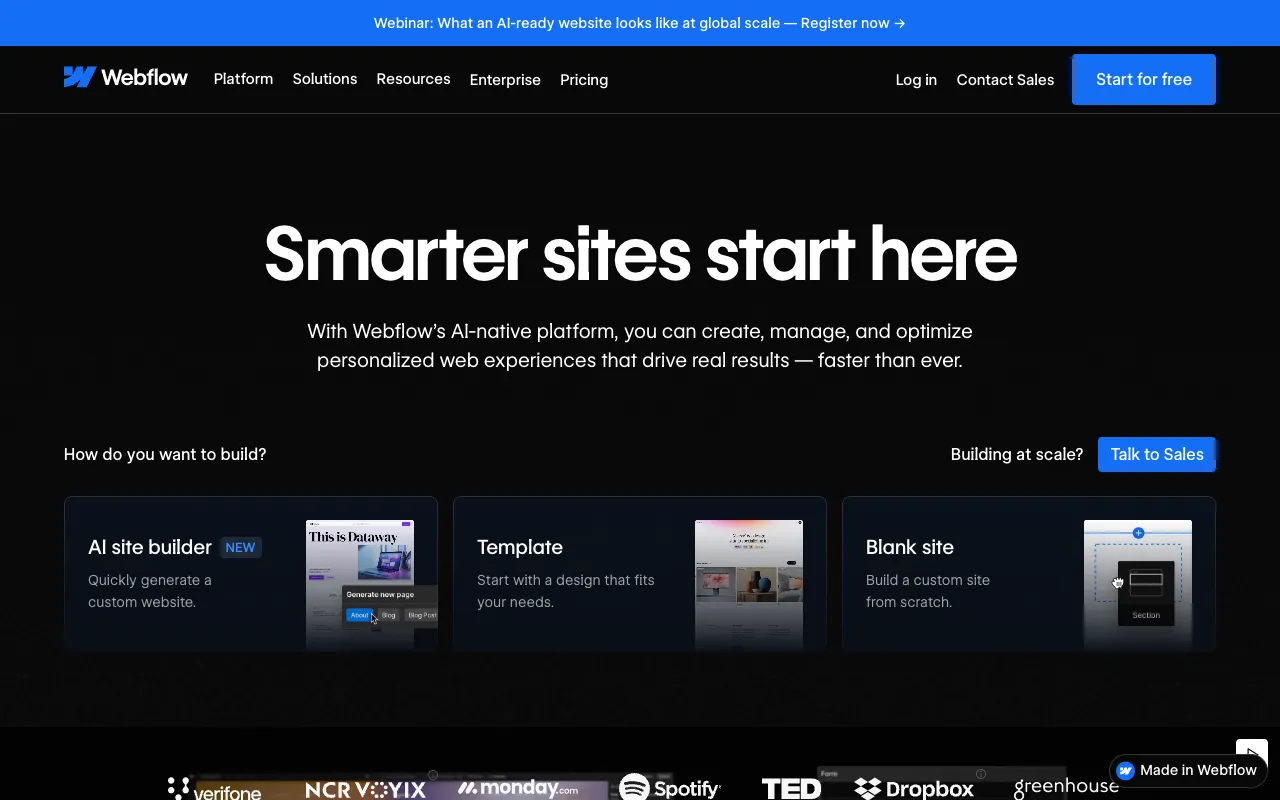
Task: Select the Spotify logo in the brand strip
Action: [x=669, y=787]
